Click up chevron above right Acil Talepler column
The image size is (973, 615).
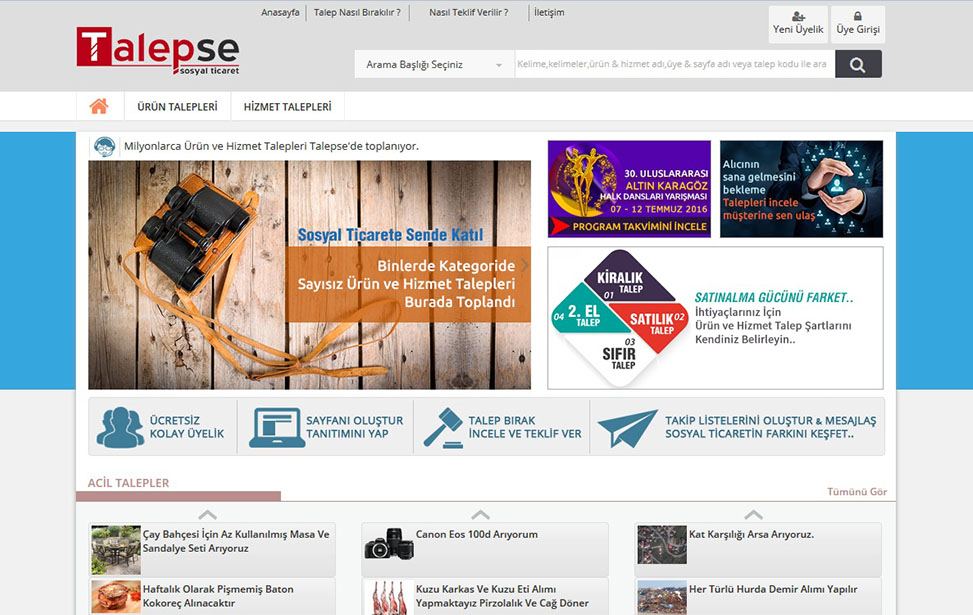pos(753,514)
